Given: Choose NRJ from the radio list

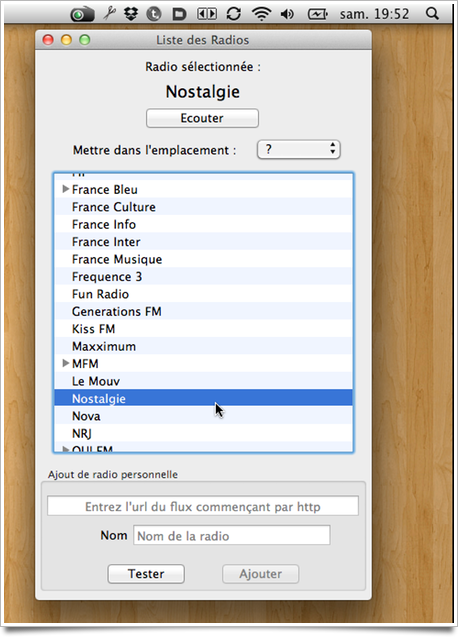Looking at the screenshot, I should click(203, 433).
